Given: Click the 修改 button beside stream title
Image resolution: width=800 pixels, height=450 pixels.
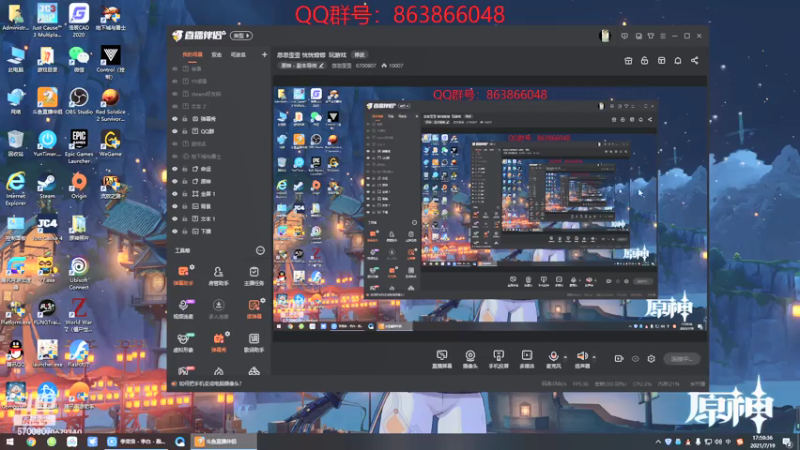Looking at the screenshot, I should click(360, 55).
